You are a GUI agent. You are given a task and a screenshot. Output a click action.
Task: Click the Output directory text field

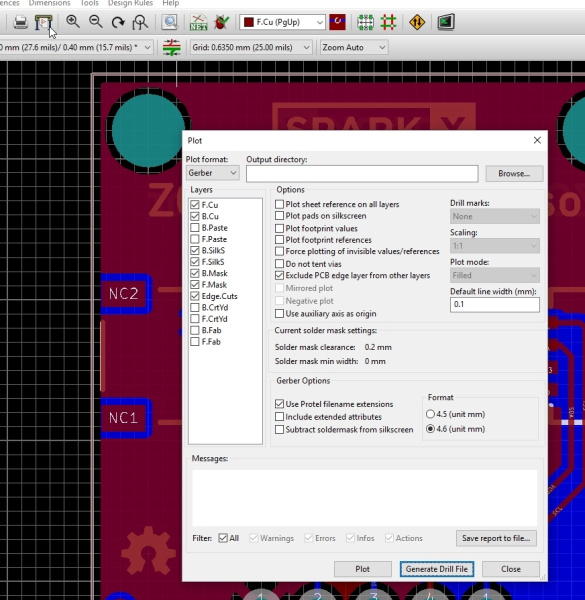click(x=362, y=174)
